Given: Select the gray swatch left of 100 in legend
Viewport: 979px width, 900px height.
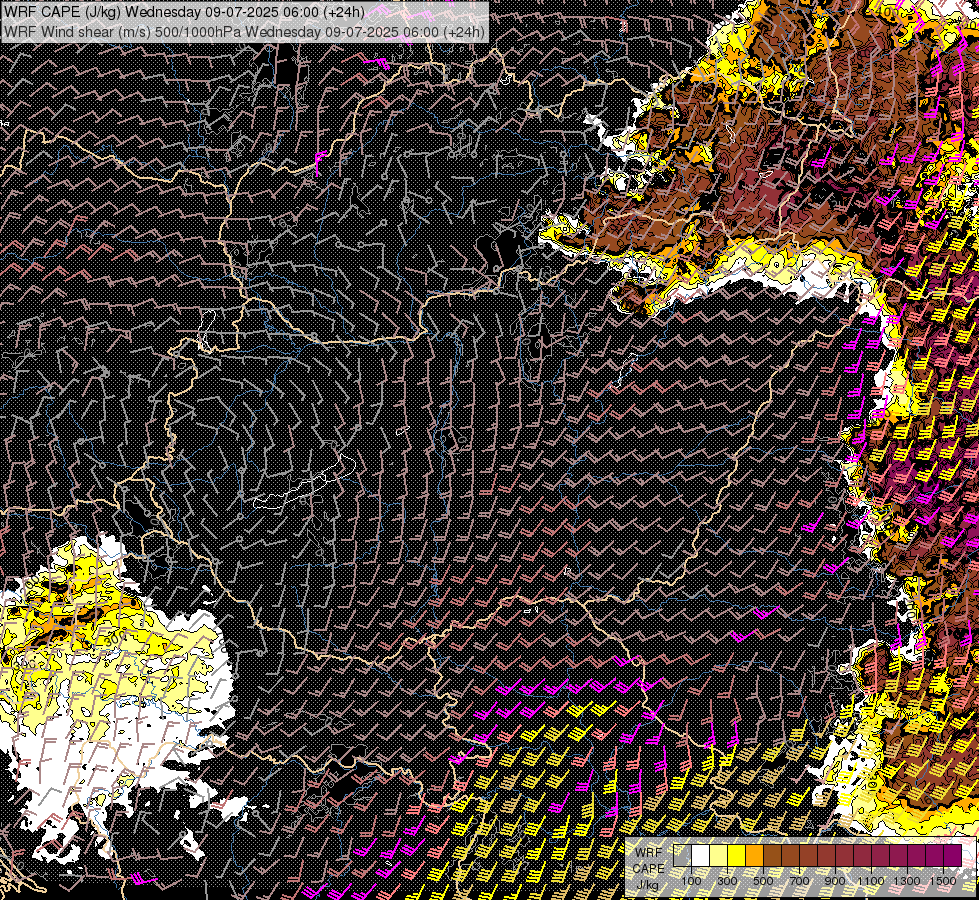Looking at the screenshot, I should pos(682,855).
